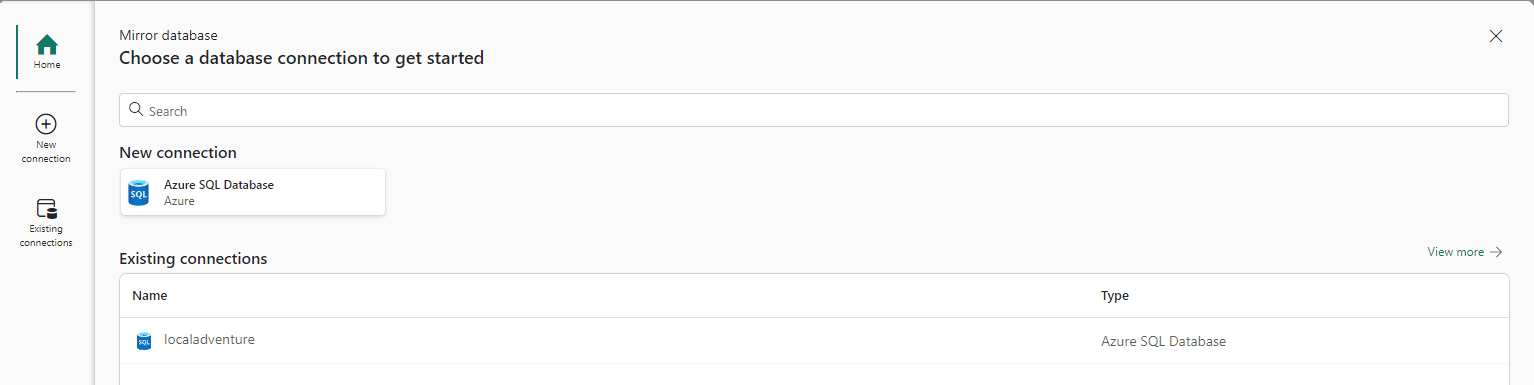The image size is (1534, 385).
Task: Click the magnifier icon in the search box
Action: 137,110
